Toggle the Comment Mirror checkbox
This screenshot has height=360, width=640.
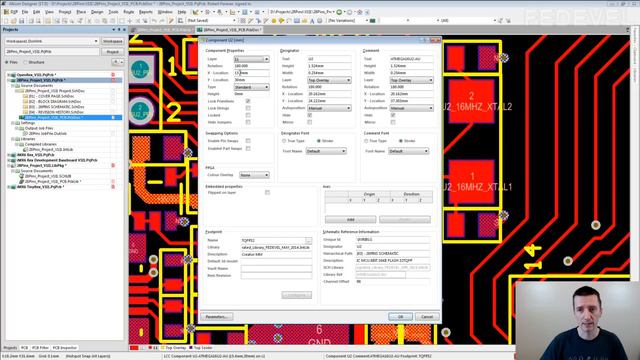click(x=393, y=122)
